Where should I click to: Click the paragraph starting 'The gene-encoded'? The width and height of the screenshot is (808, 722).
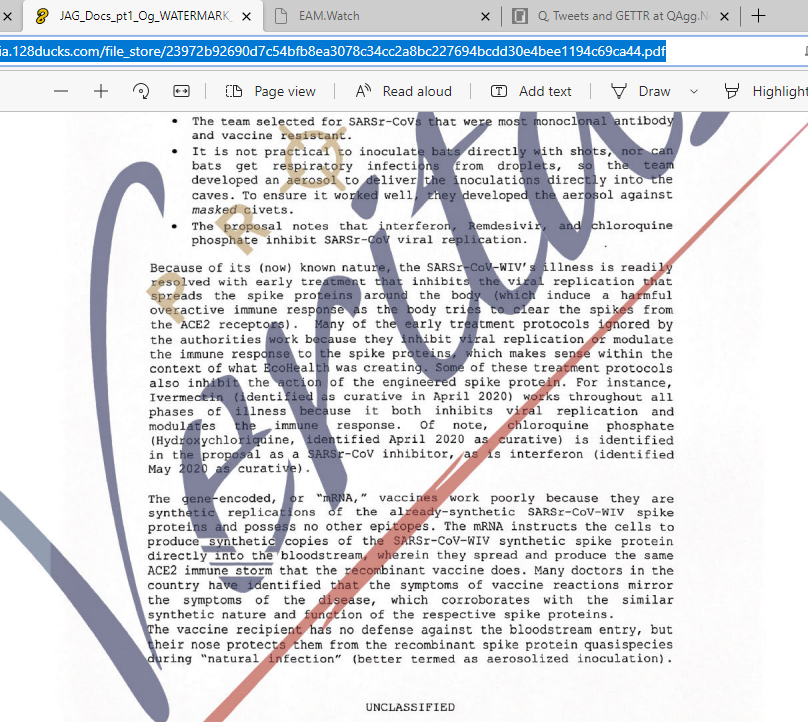(410, 556)
